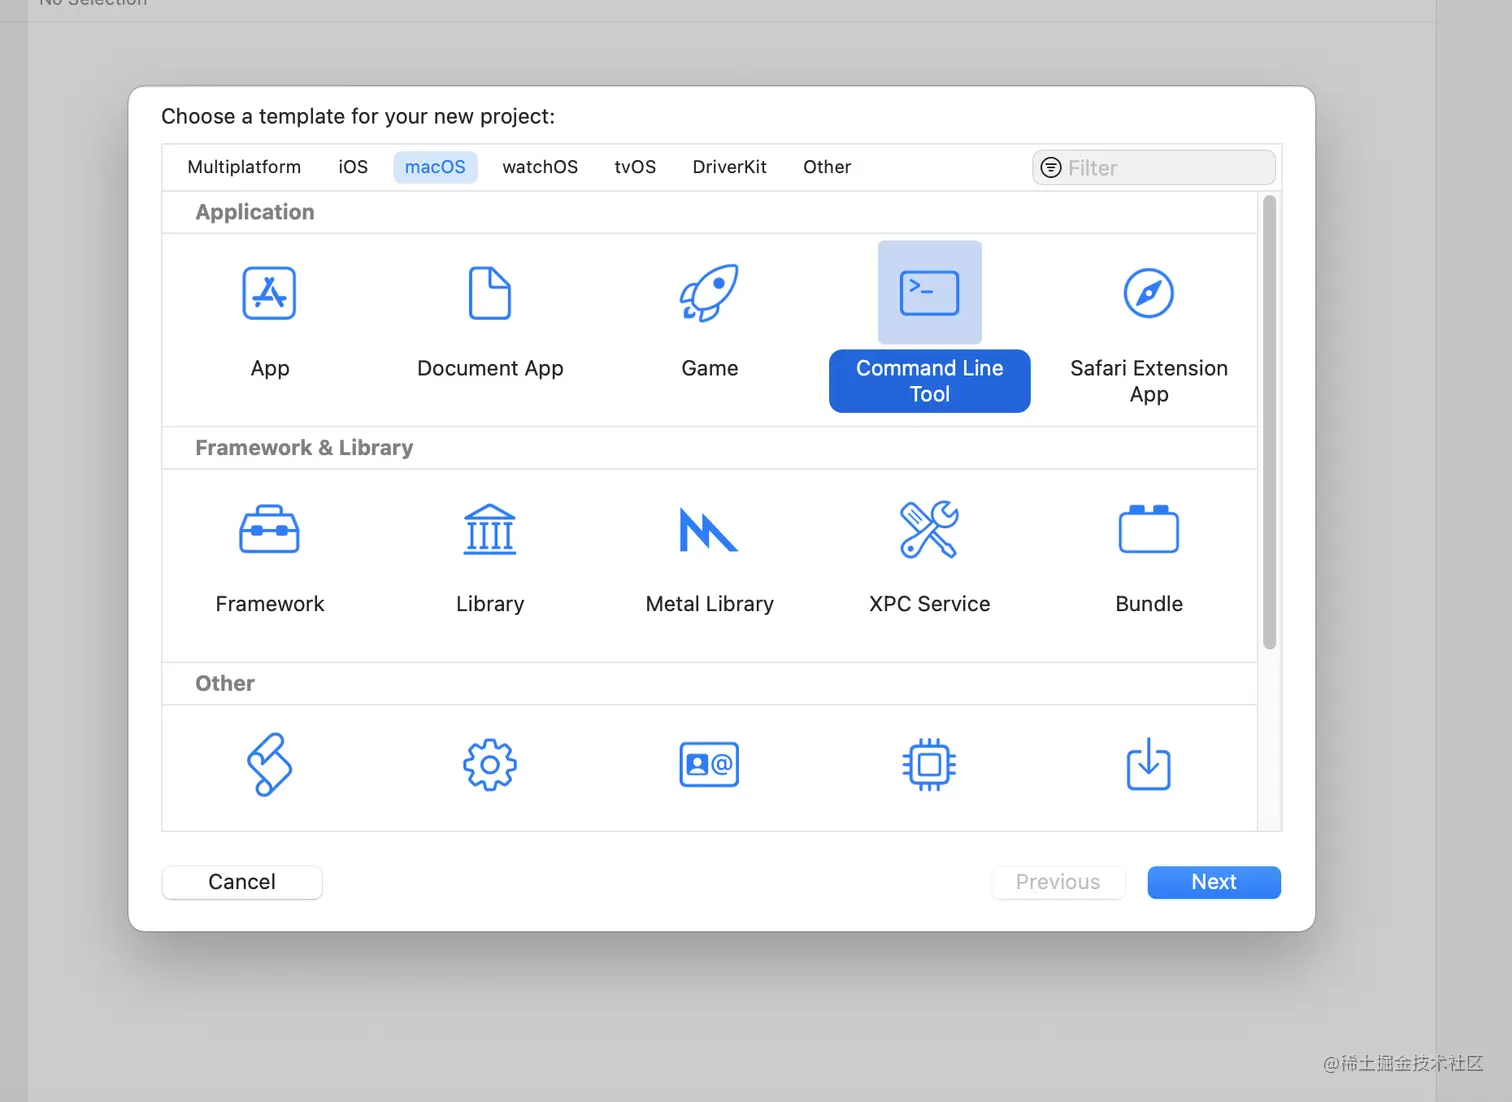Choose the Safari Extension App compass icon
The height and width of the screenshot is (1102, 1512).
(x=1149, y=293)
